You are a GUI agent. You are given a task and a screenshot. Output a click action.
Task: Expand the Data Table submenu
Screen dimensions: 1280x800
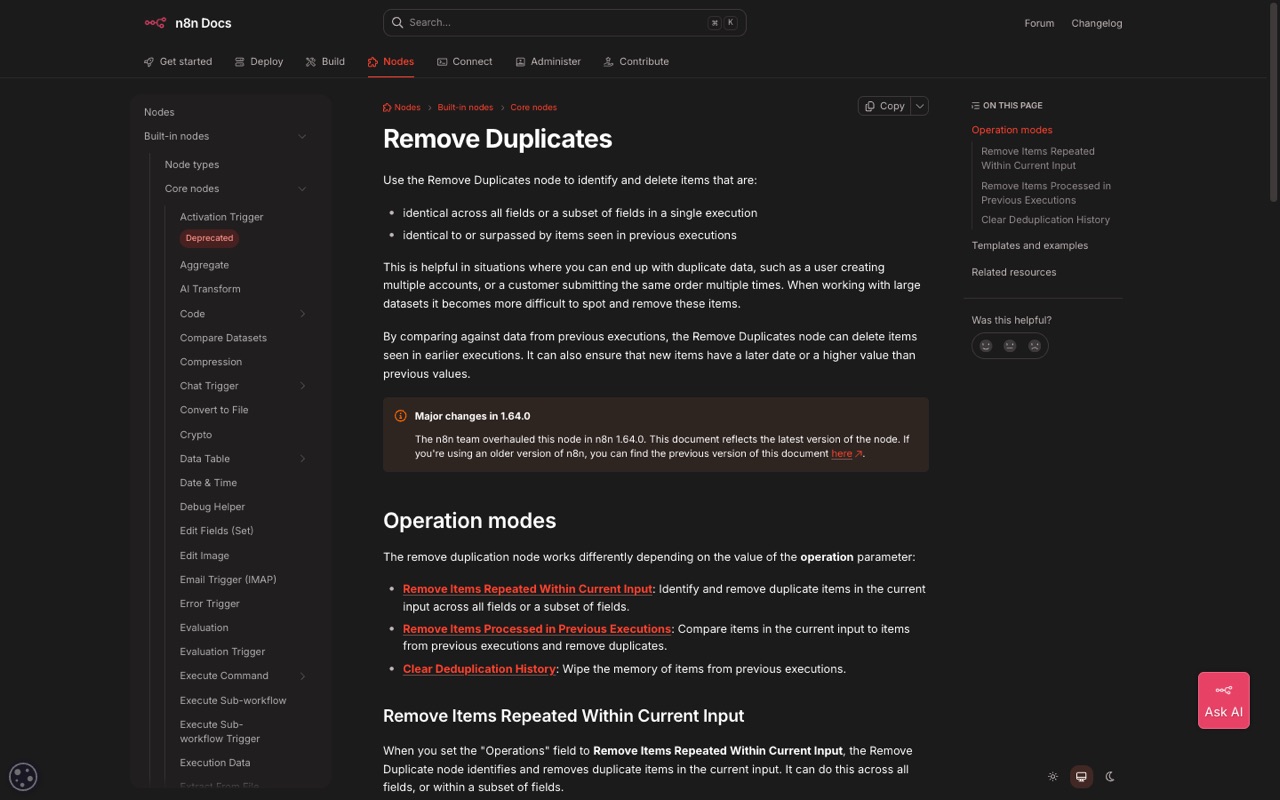click(302, 459)
